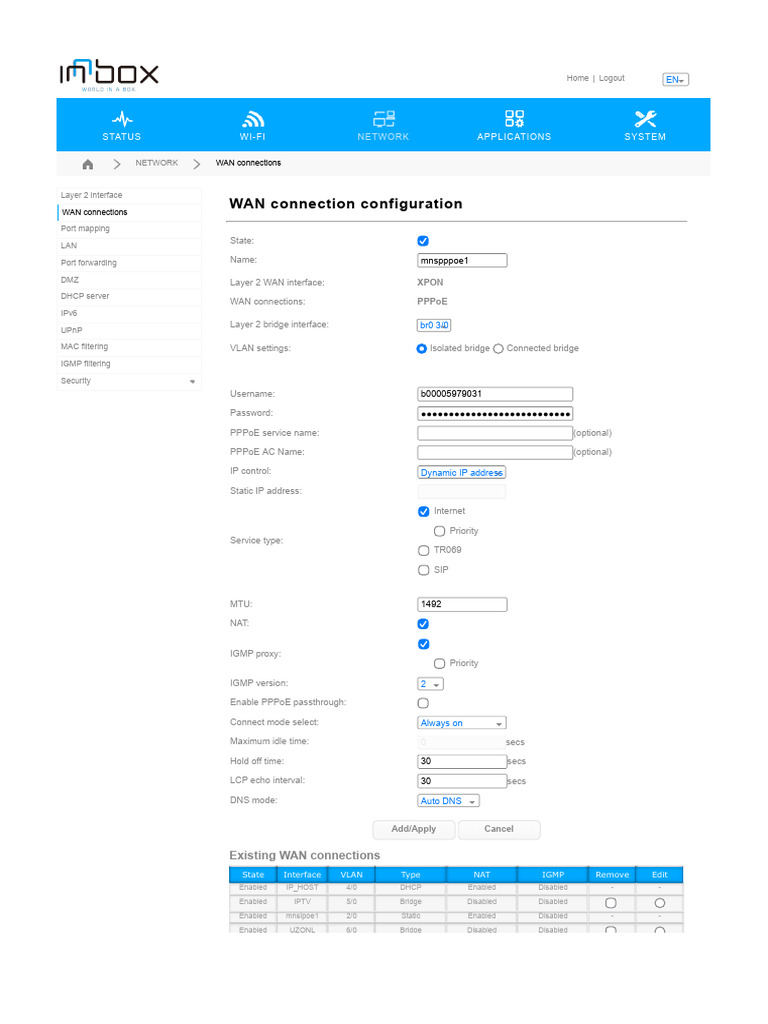Open the NETWORK devices icon
Image resolution: width=768 pixels, height=1024 pixels.
point(383,119)
